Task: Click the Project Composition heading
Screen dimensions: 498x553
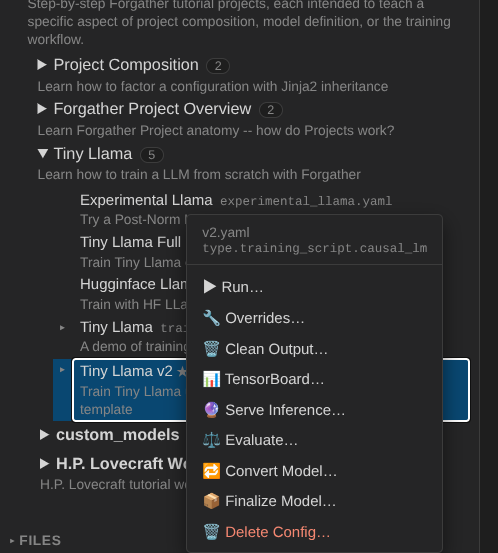Action: point(126,65)
